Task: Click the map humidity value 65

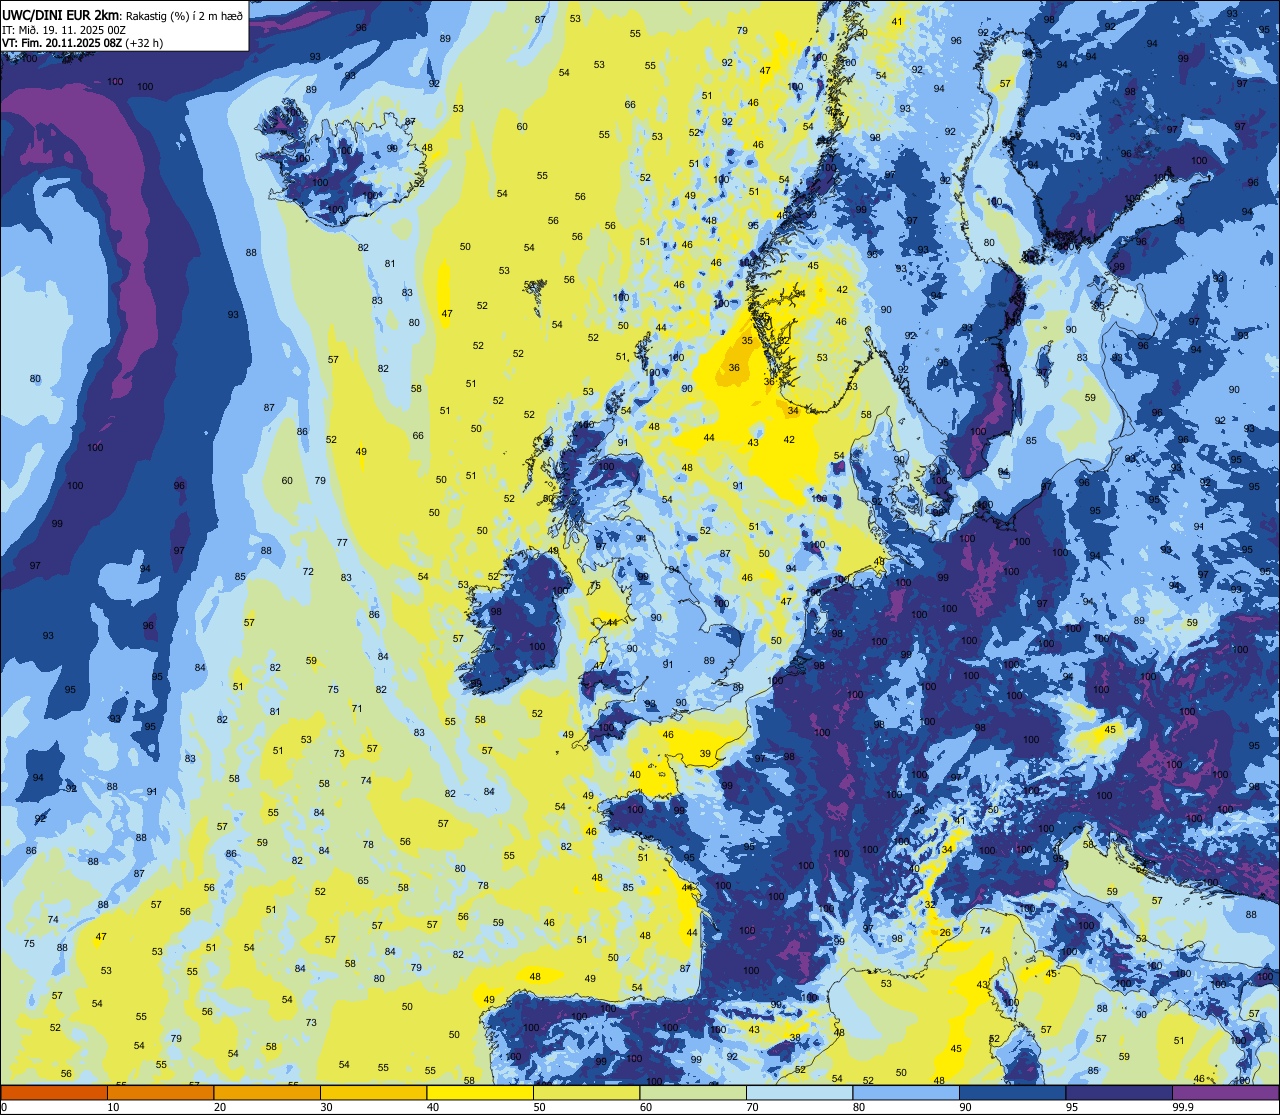Action: (363, 881)
